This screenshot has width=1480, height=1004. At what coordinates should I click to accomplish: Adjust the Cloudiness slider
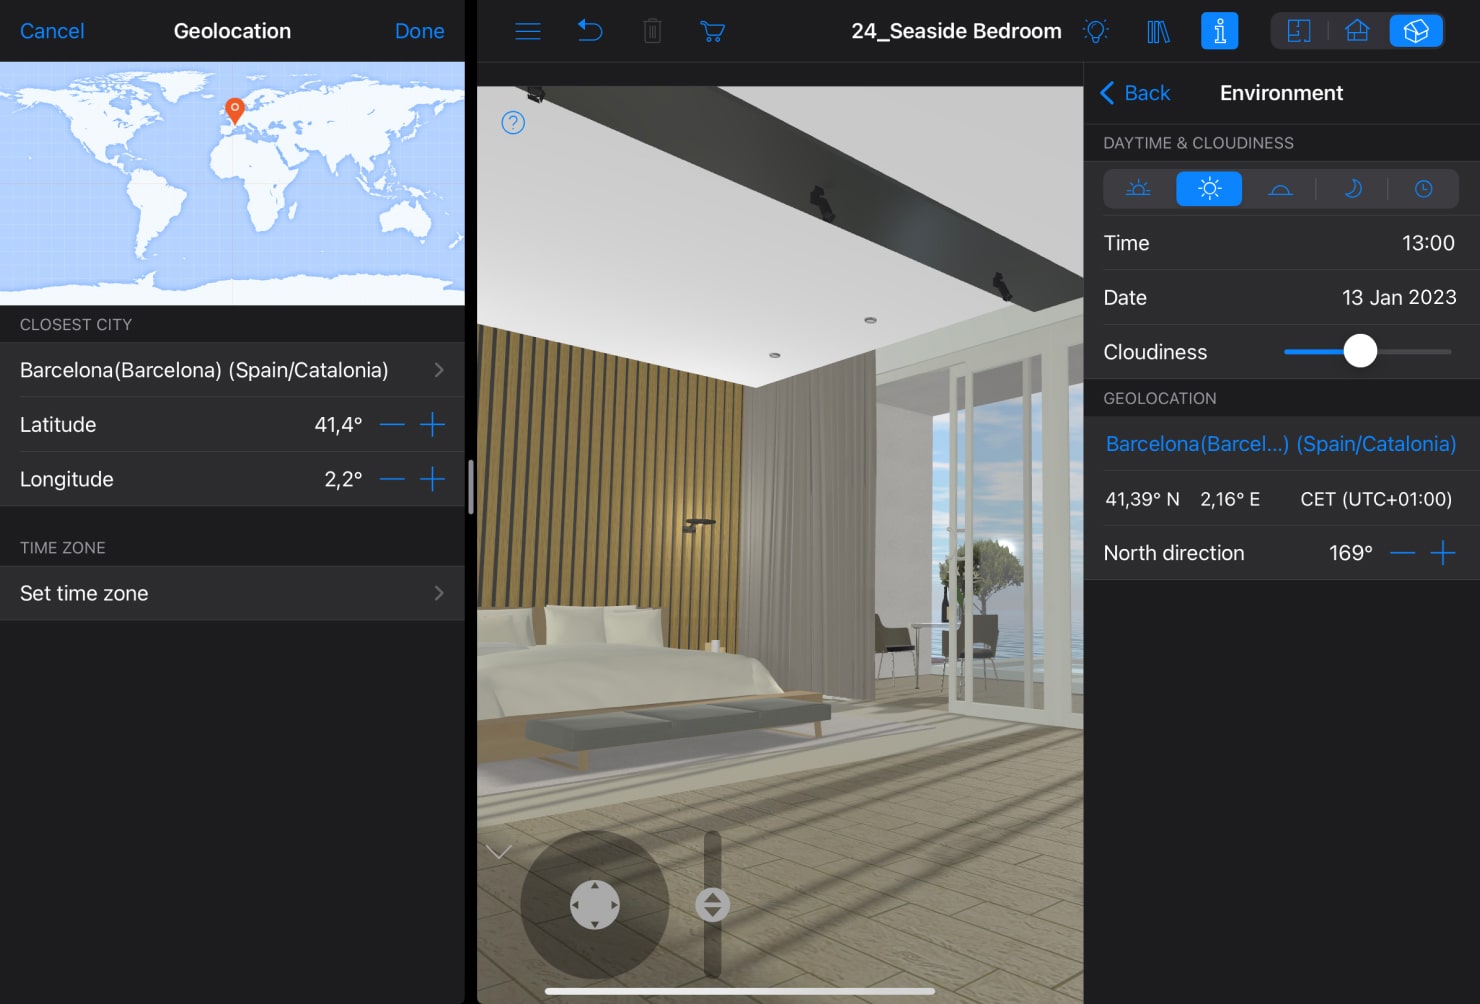[1361, 351]
